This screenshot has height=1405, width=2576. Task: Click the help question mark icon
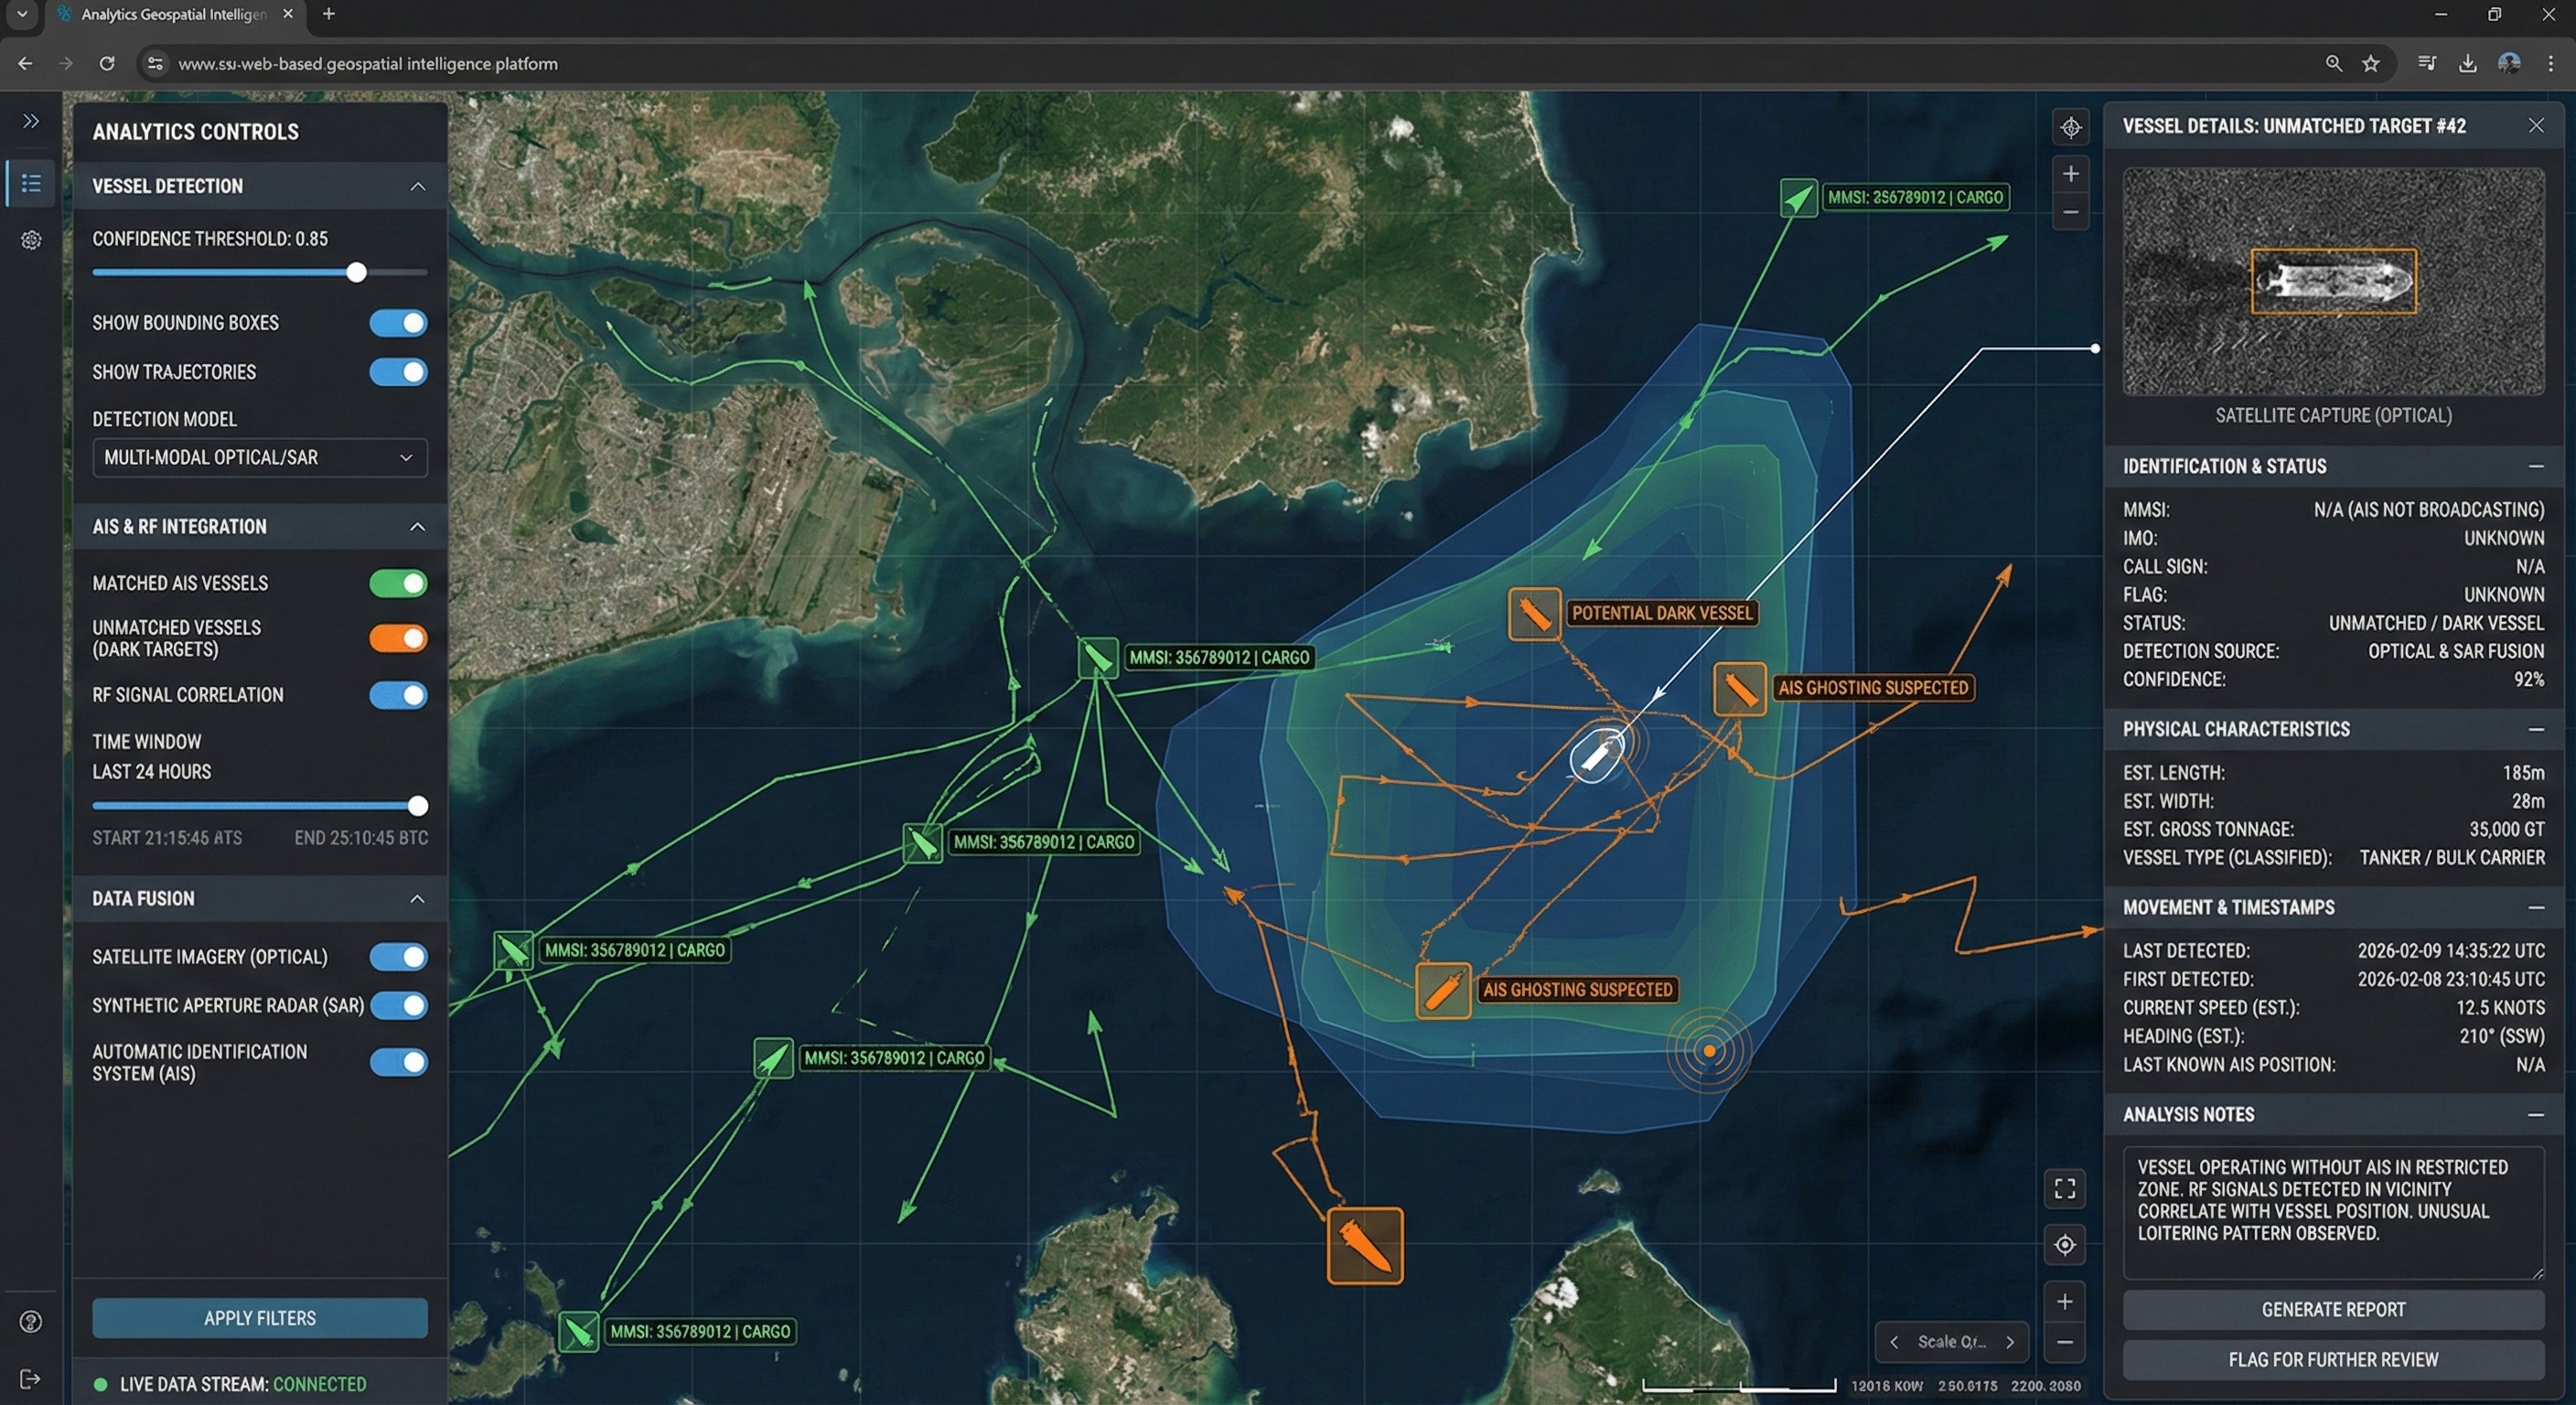click(31, 1322)
